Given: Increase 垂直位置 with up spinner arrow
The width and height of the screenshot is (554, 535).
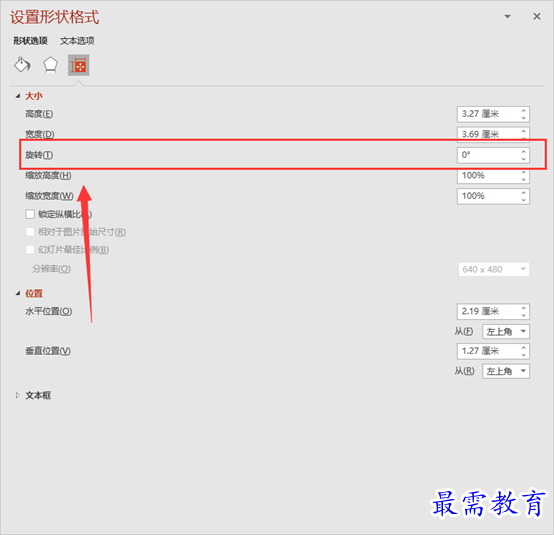Looking at the screenshot, I should [x=524, y=347].
